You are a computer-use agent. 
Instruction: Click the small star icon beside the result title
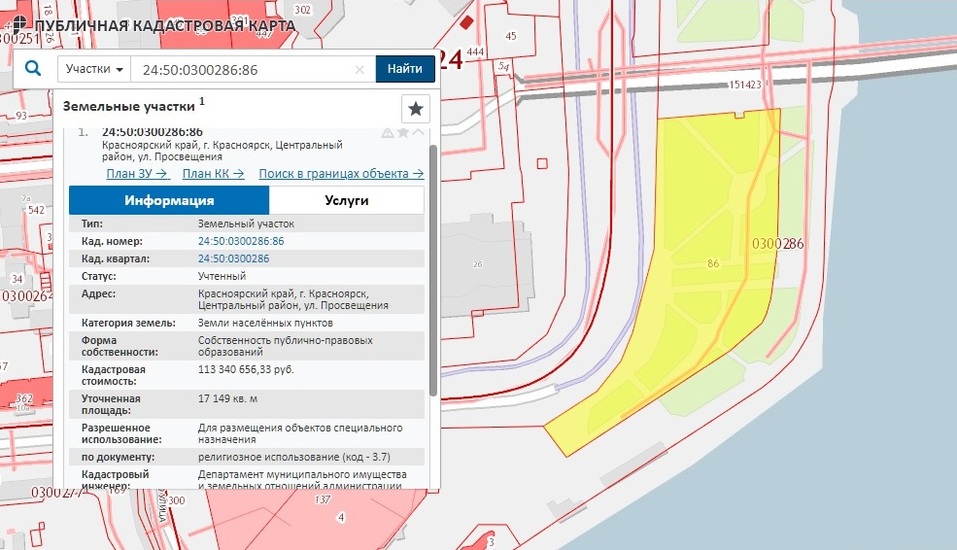click(x=403, y=133)
